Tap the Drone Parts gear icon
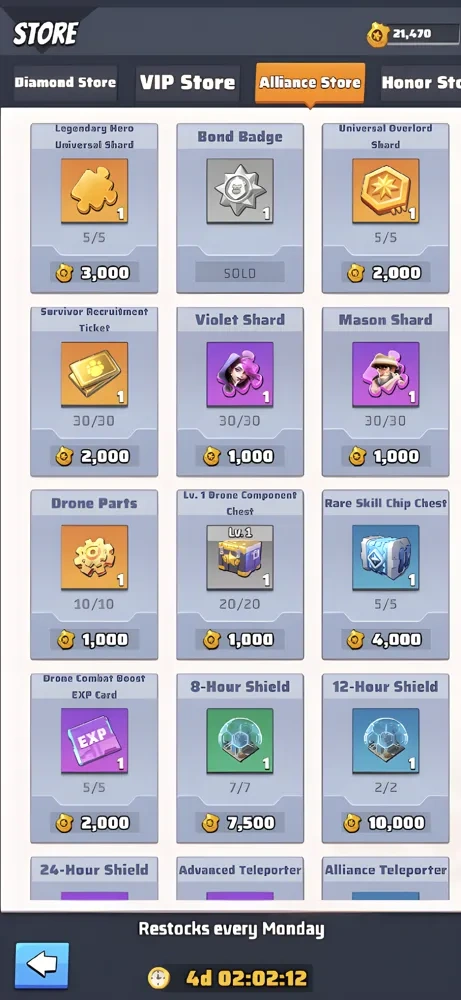 pos(94,557)
